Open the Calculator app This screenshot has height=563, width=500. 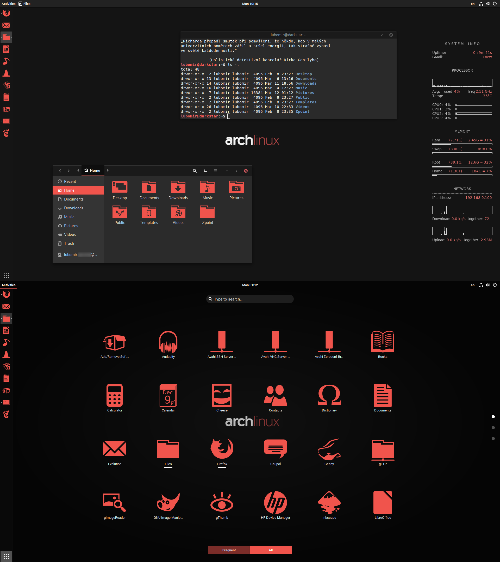115,397
